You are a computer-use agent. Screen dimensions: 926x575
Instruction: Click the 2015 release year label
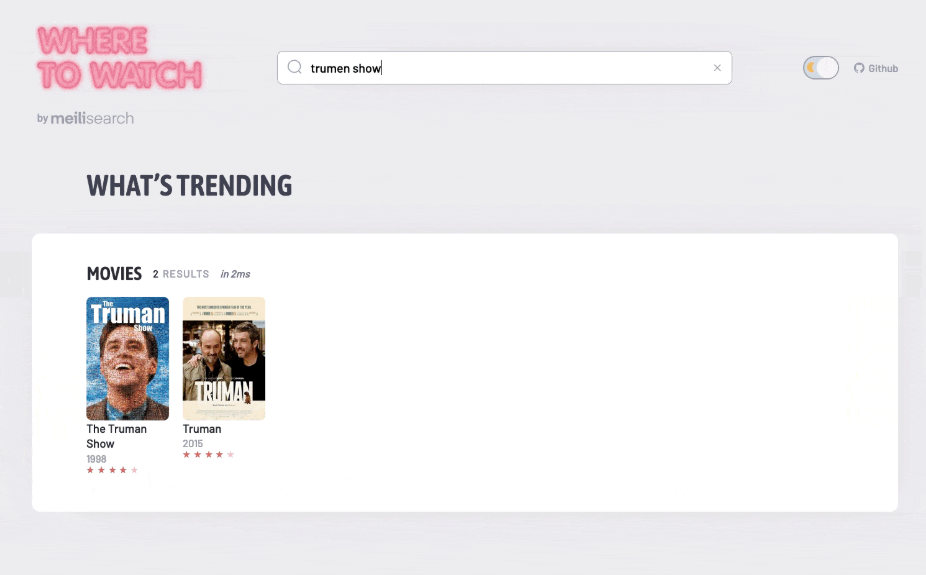click(x=193, y=443)
